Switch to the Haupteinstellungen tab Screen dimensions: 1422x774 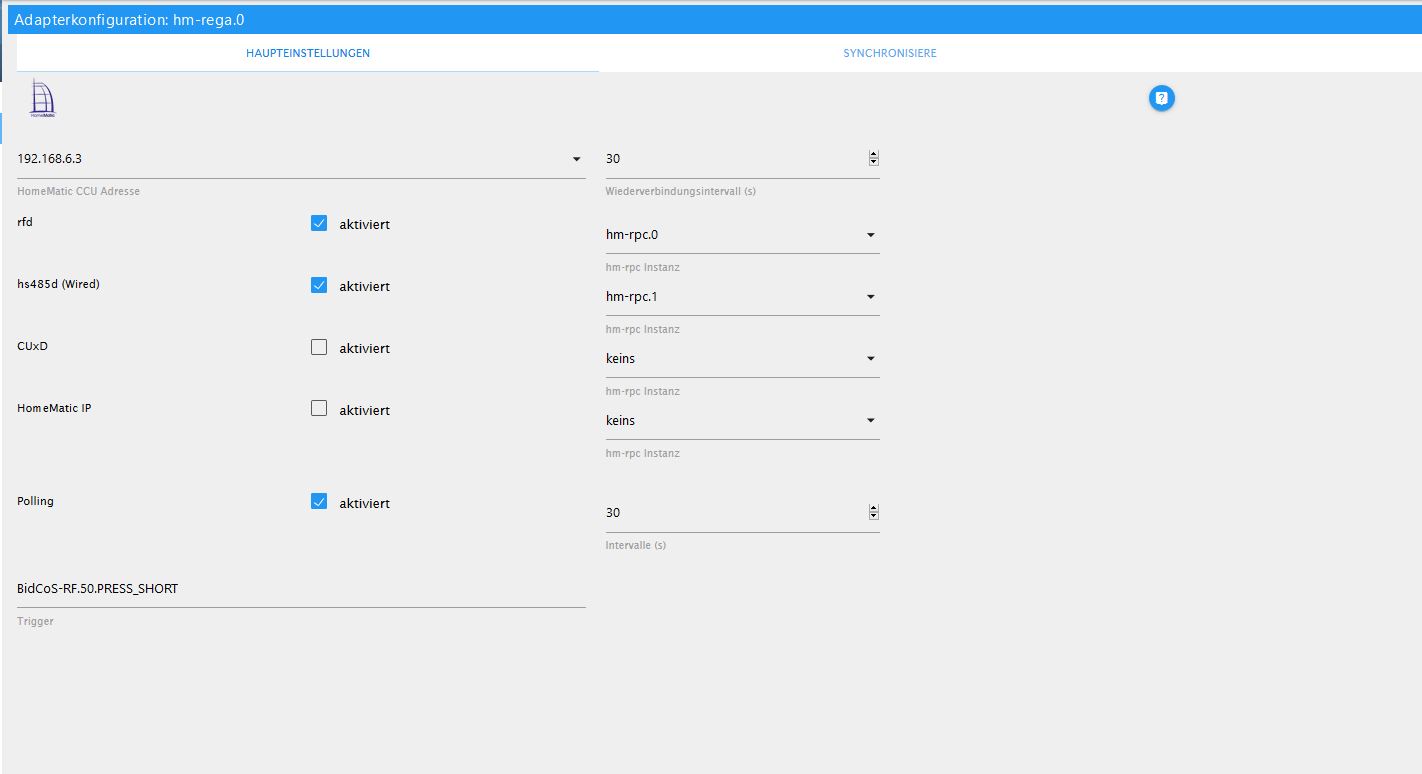[308, 53]
